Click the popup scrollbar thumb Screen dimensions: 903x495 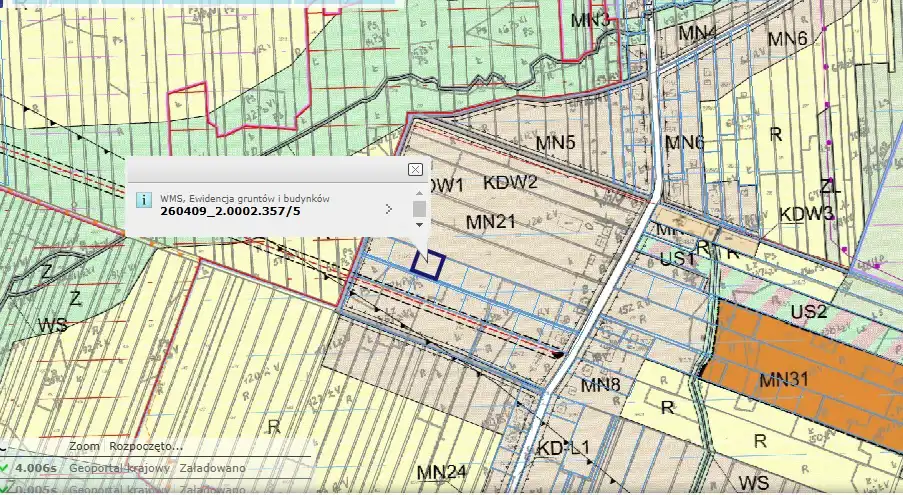pyautogui.click(x=420, y=208)
